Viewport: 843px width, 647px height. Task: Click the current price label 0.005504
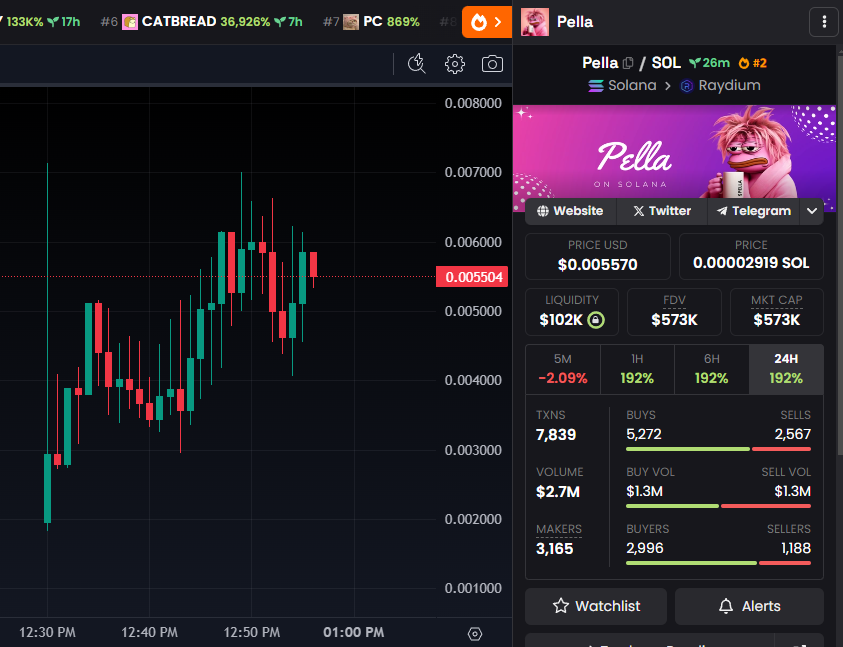point(472,277)
